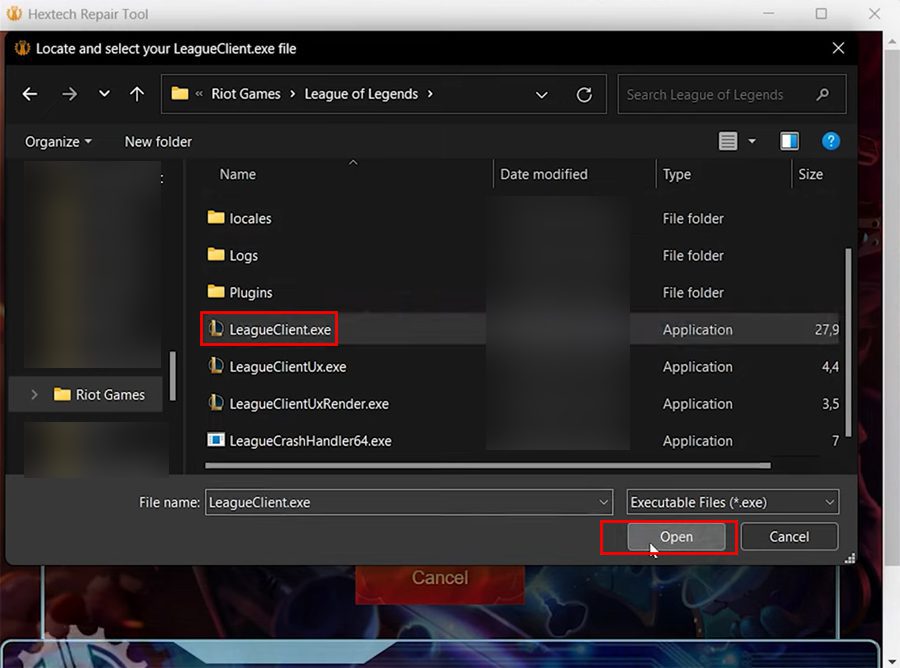Switch the file list view mode
The height and width of the screenshot is (668, 900).
[729, 141]
